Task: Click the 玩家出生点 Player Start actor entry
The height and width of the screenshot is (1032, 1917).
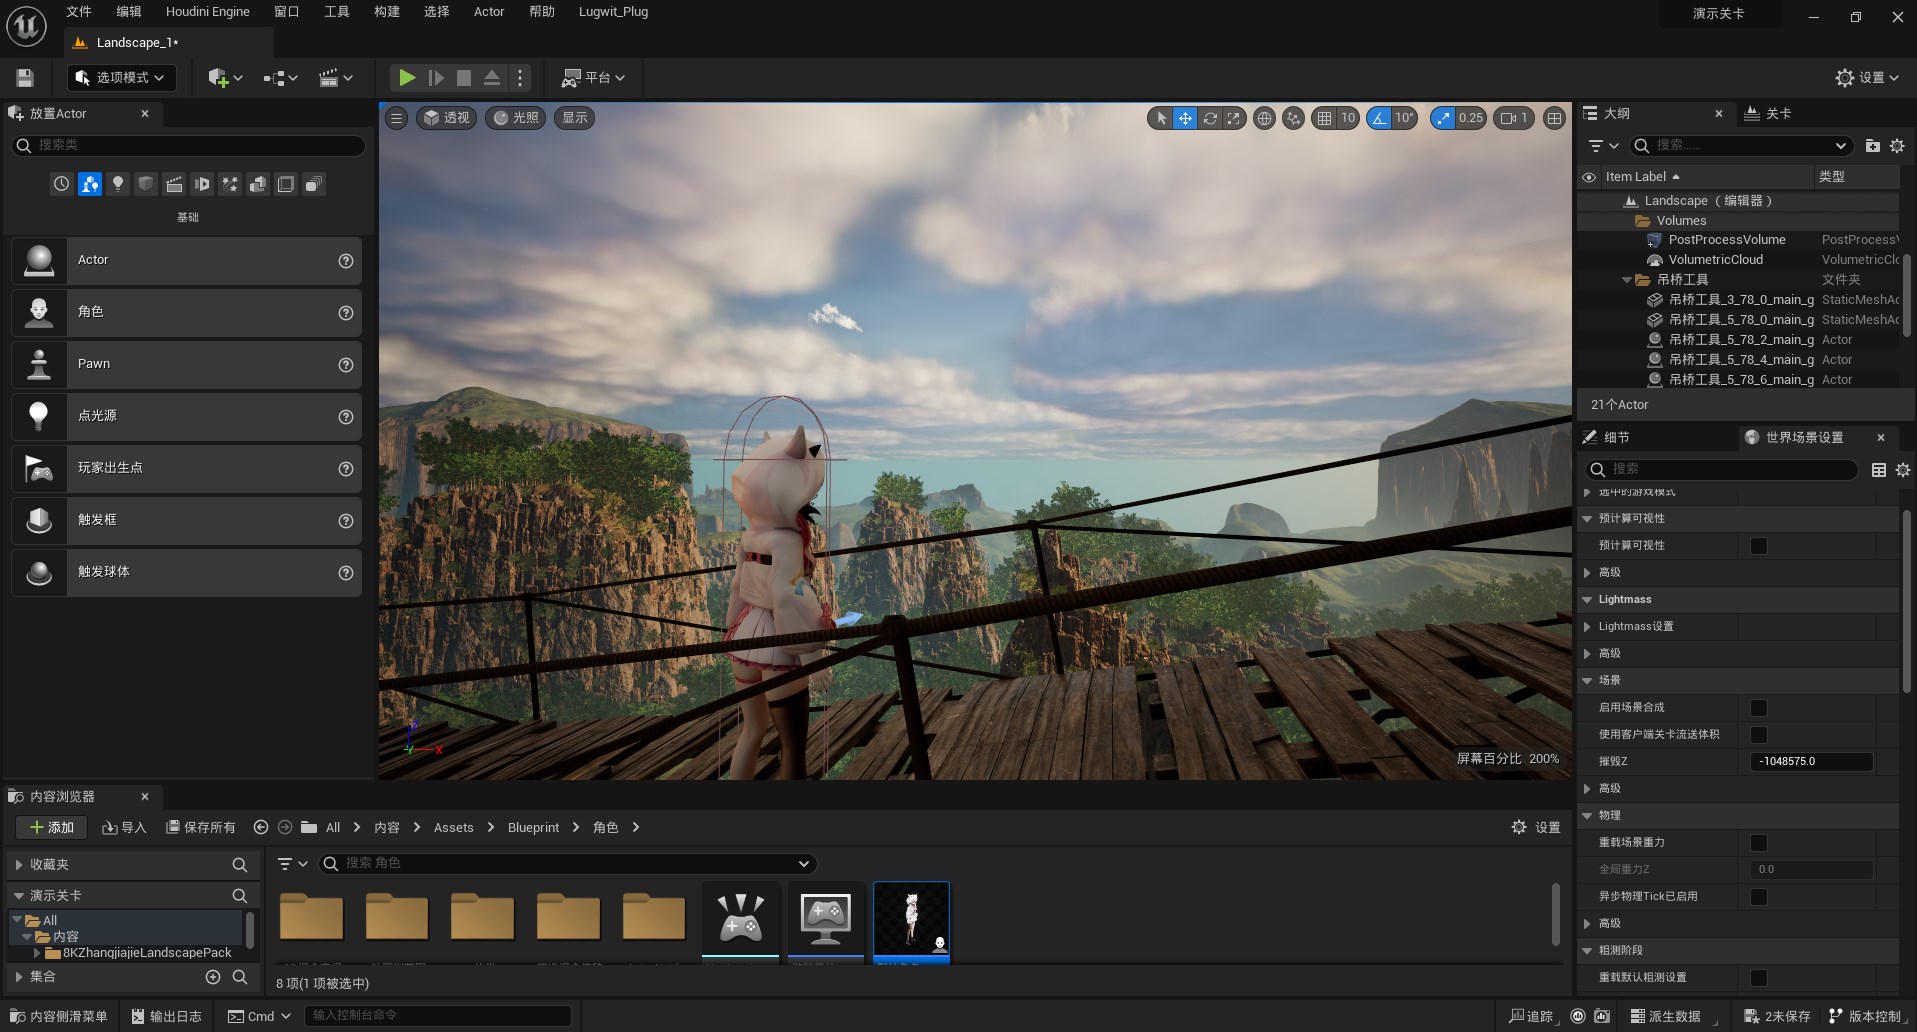Action: click(x=186, y=468)
